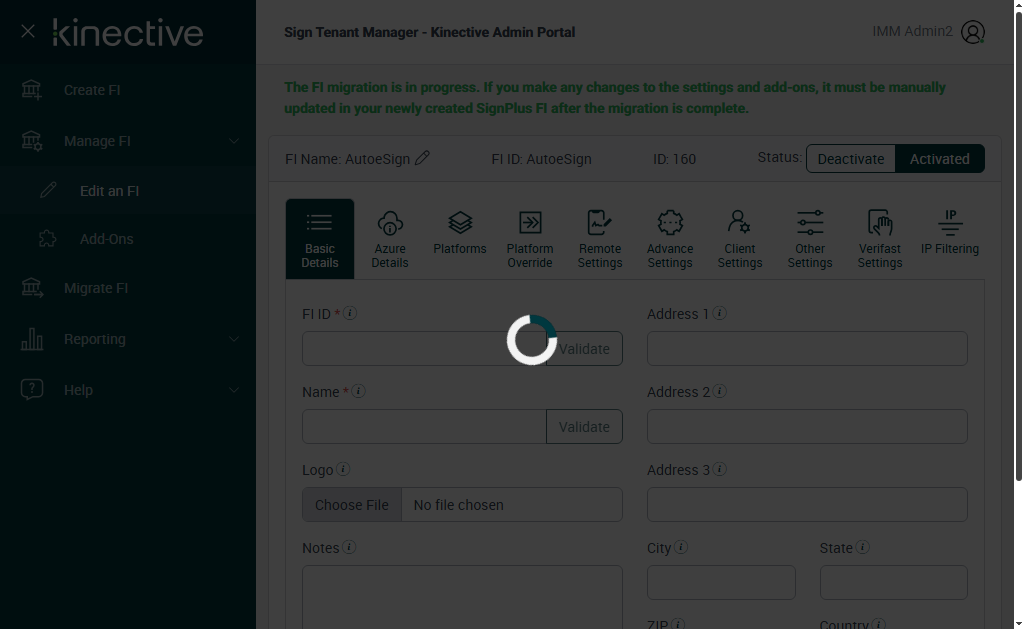The image size is (1024, 629).
Task: Edit FI name with the pencil icon
Action: [x=423, y=158]
